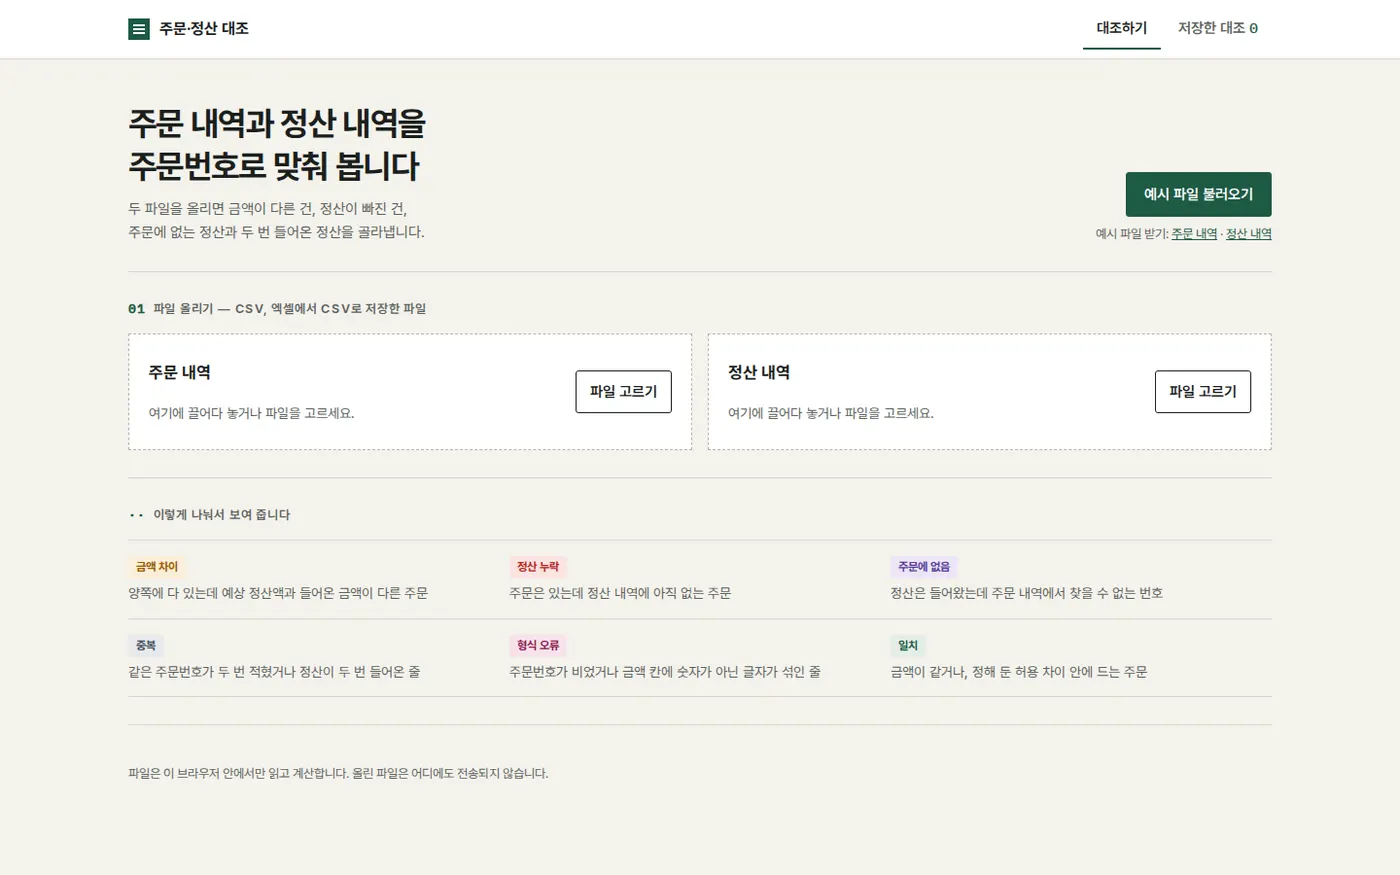Click the 주문·정산 대조 app title

click(204, 29)
